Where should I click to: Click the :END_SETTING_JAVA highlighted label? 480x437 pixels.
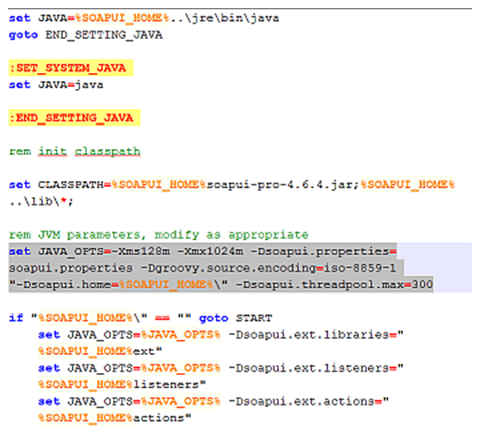tap(74, 118)
